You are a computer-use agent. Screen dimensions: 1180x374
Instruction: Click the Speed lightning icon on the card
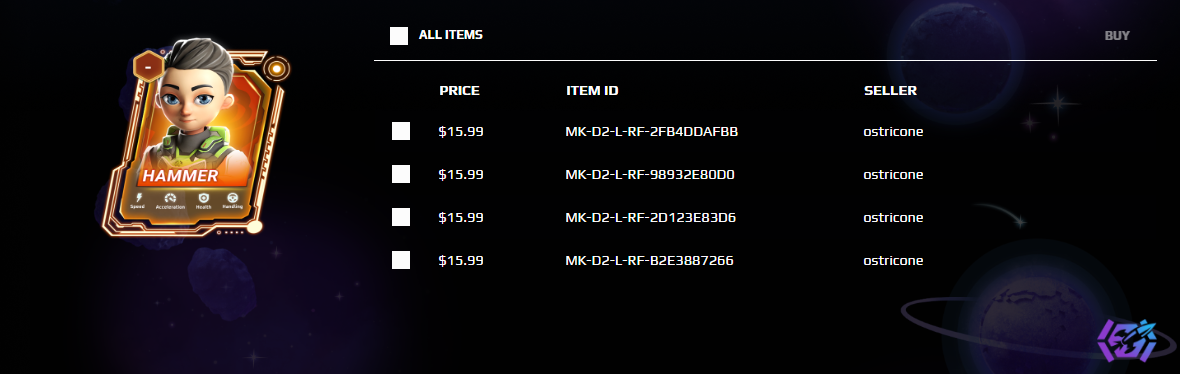click(x=138, y=197)
